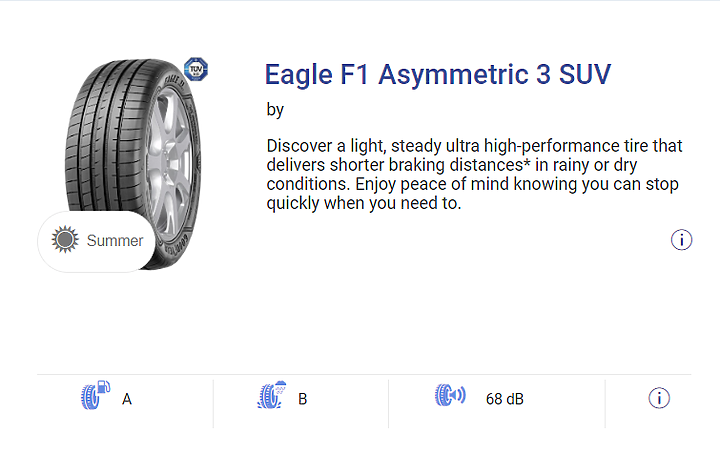Click the tire tread pattern in image
Screen dimensions: 720x454
[x=106, y=138]
